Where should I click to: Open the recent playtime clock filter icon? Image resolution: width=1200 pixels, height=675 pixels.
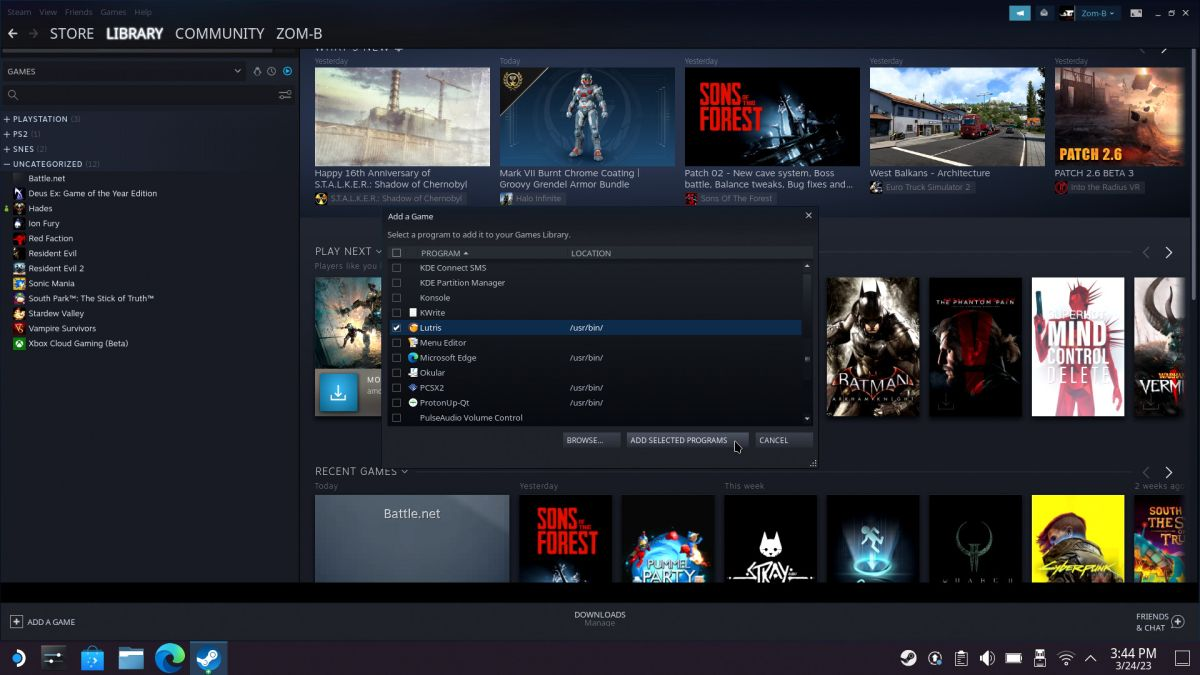click(x=272, y=71)
